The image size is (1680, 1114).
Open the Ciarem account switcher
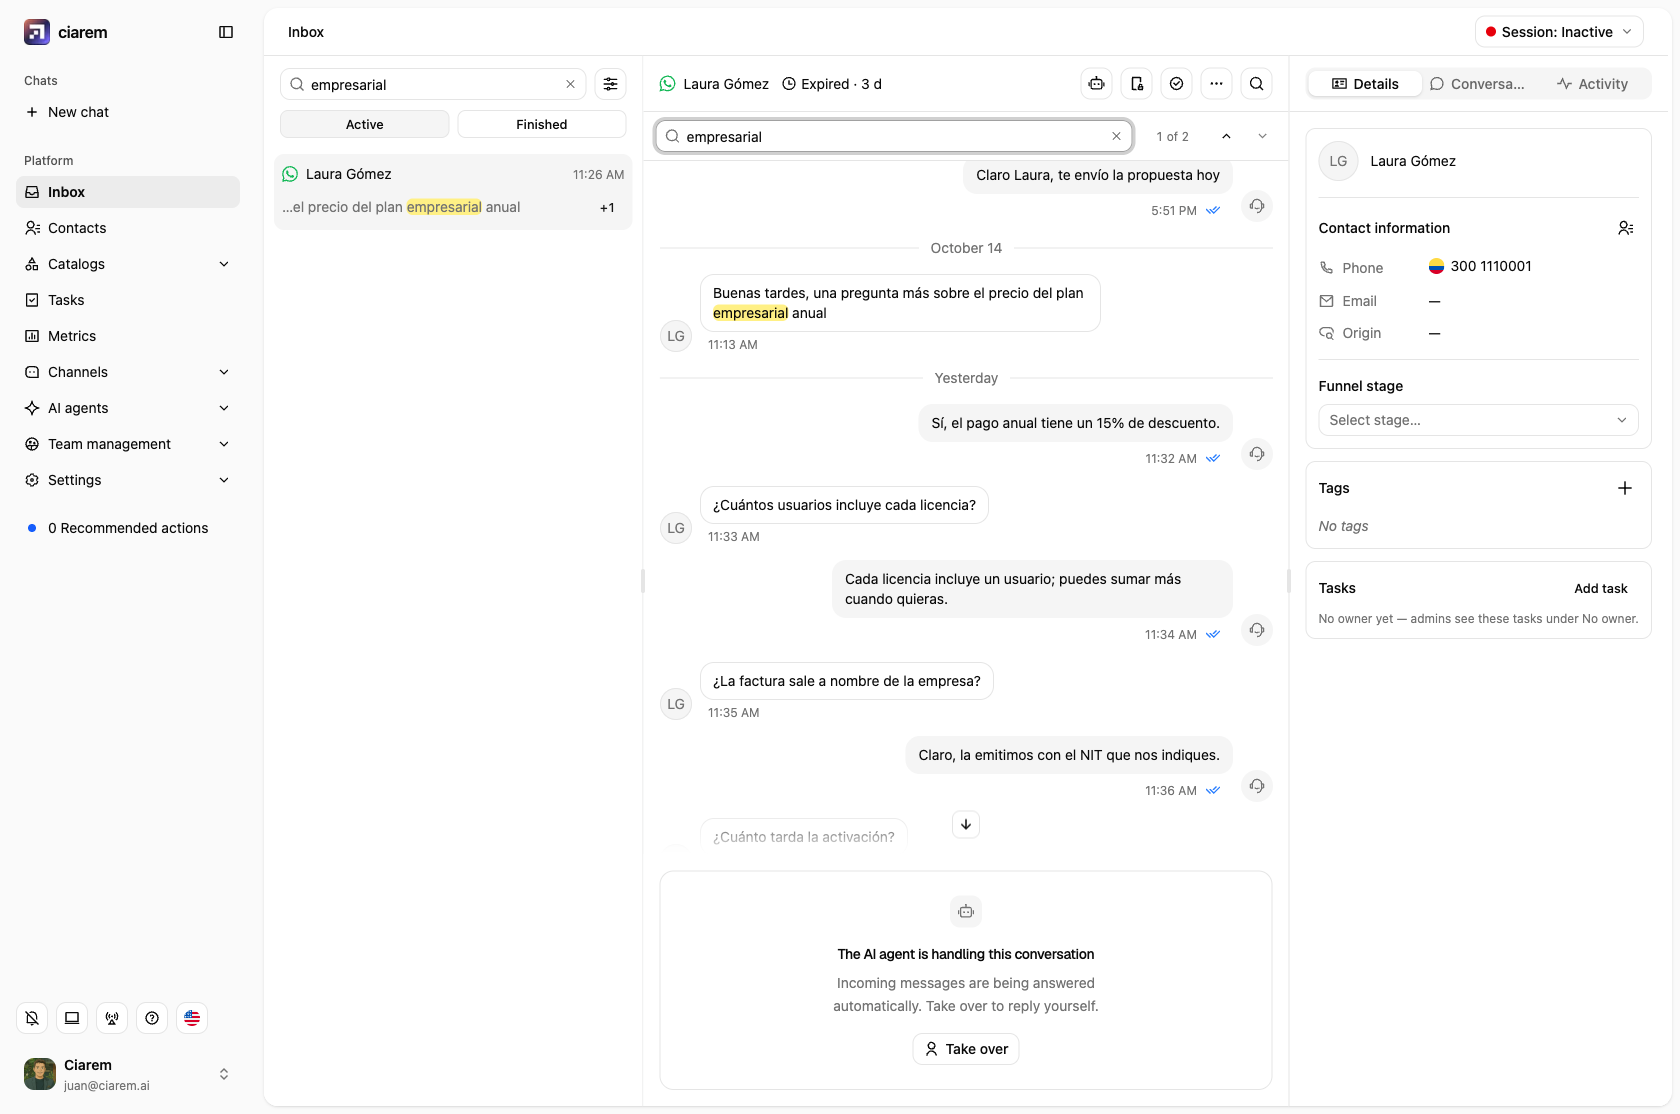pyautogui.click(x=128, y=1074)
